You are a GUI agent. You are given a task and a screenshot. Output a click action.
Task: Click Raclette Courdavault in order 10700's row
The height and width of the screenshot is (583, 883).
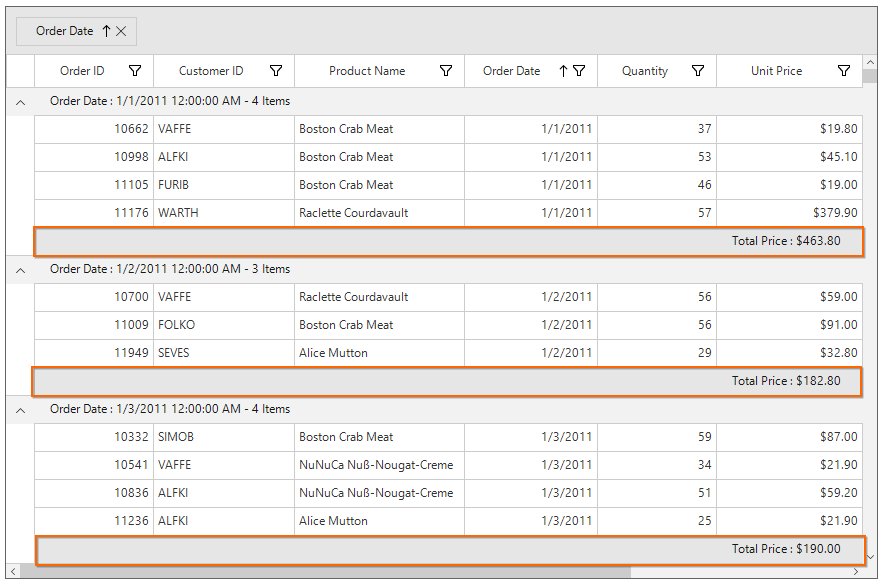pyautogui.click(x=356, y=297)
